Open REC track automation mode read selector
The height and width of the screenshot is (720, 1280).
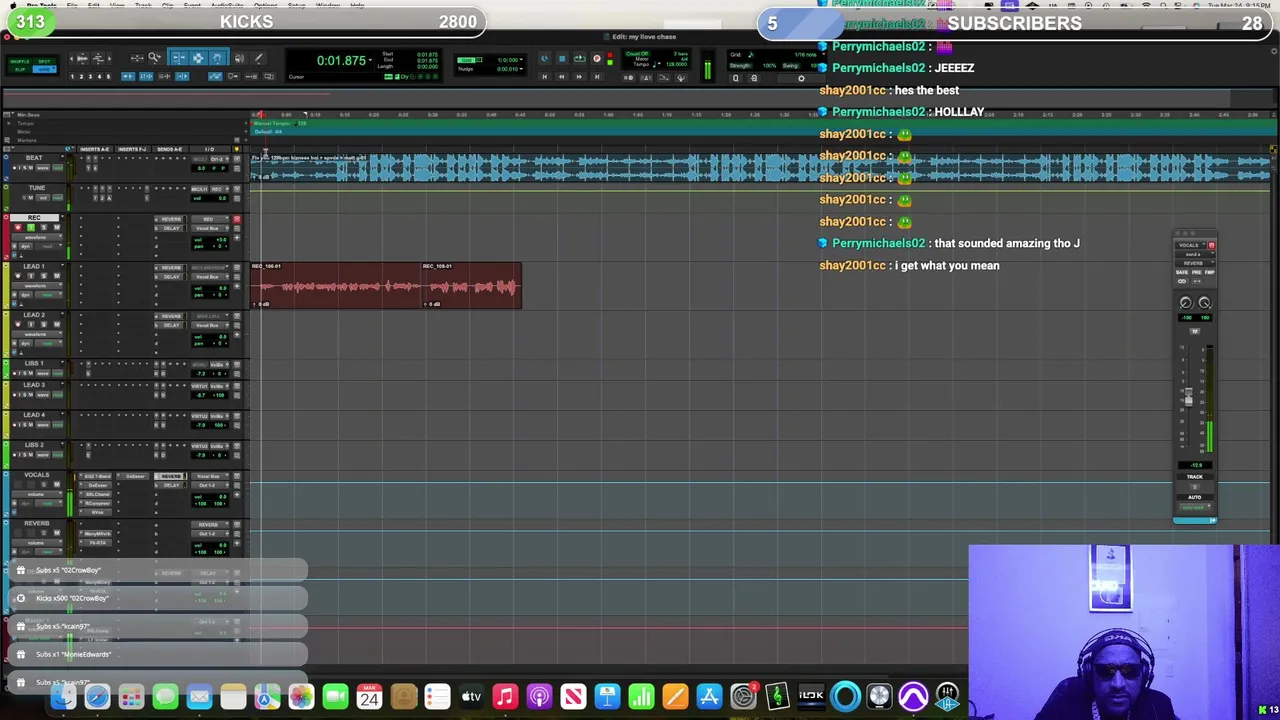click(49, 246)
